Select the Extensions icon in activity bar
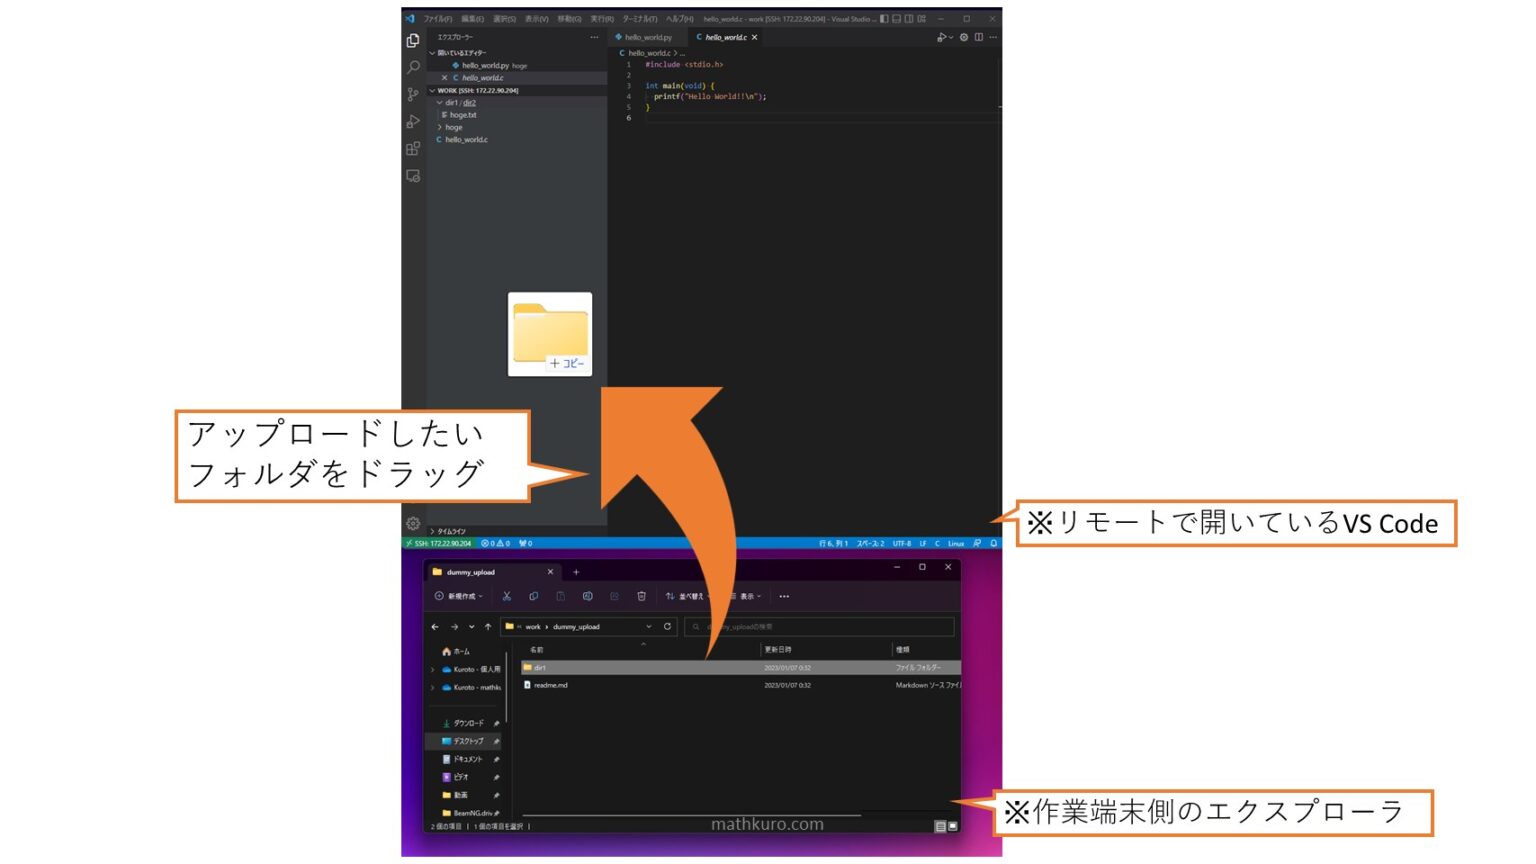Image resolution: width=1536 pixels, height=864 pixels. click(411, 149)
